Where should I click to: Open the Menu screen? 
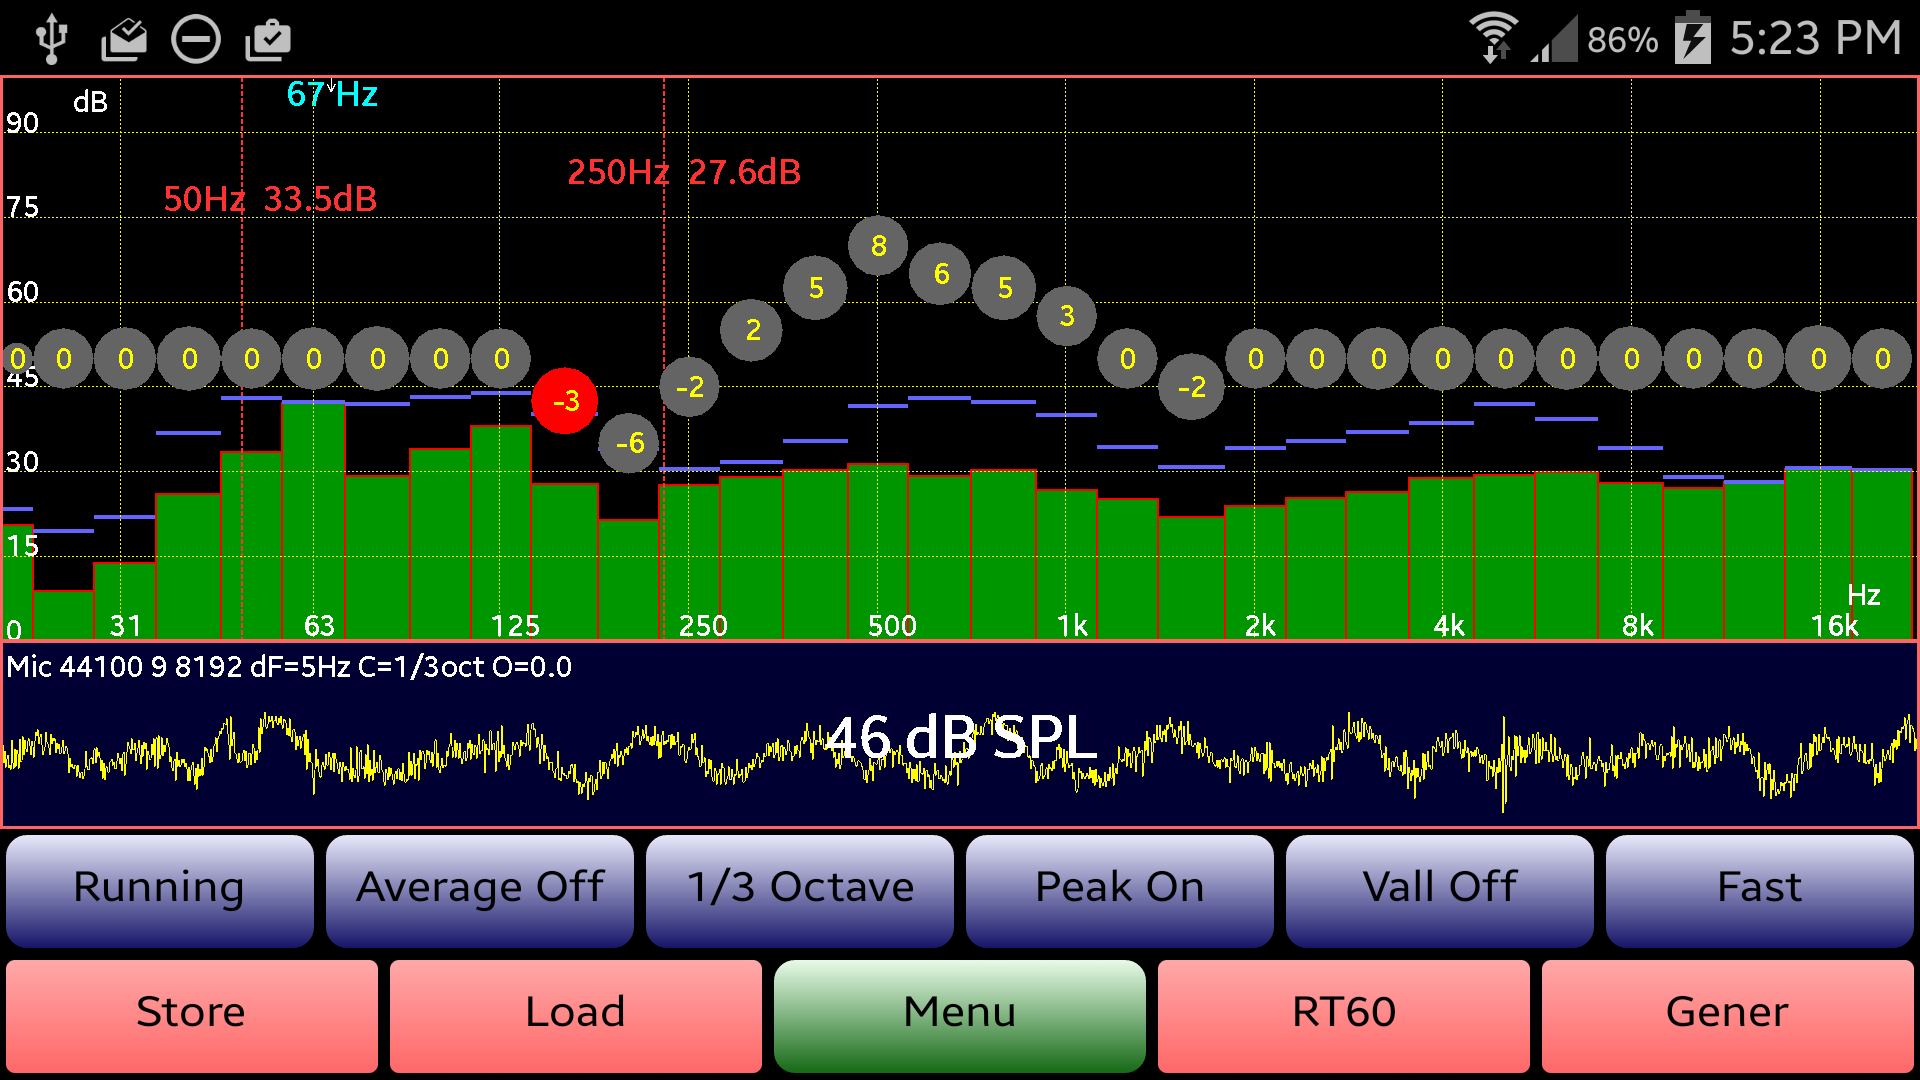pyautogui.click(x=959, y=1013)
